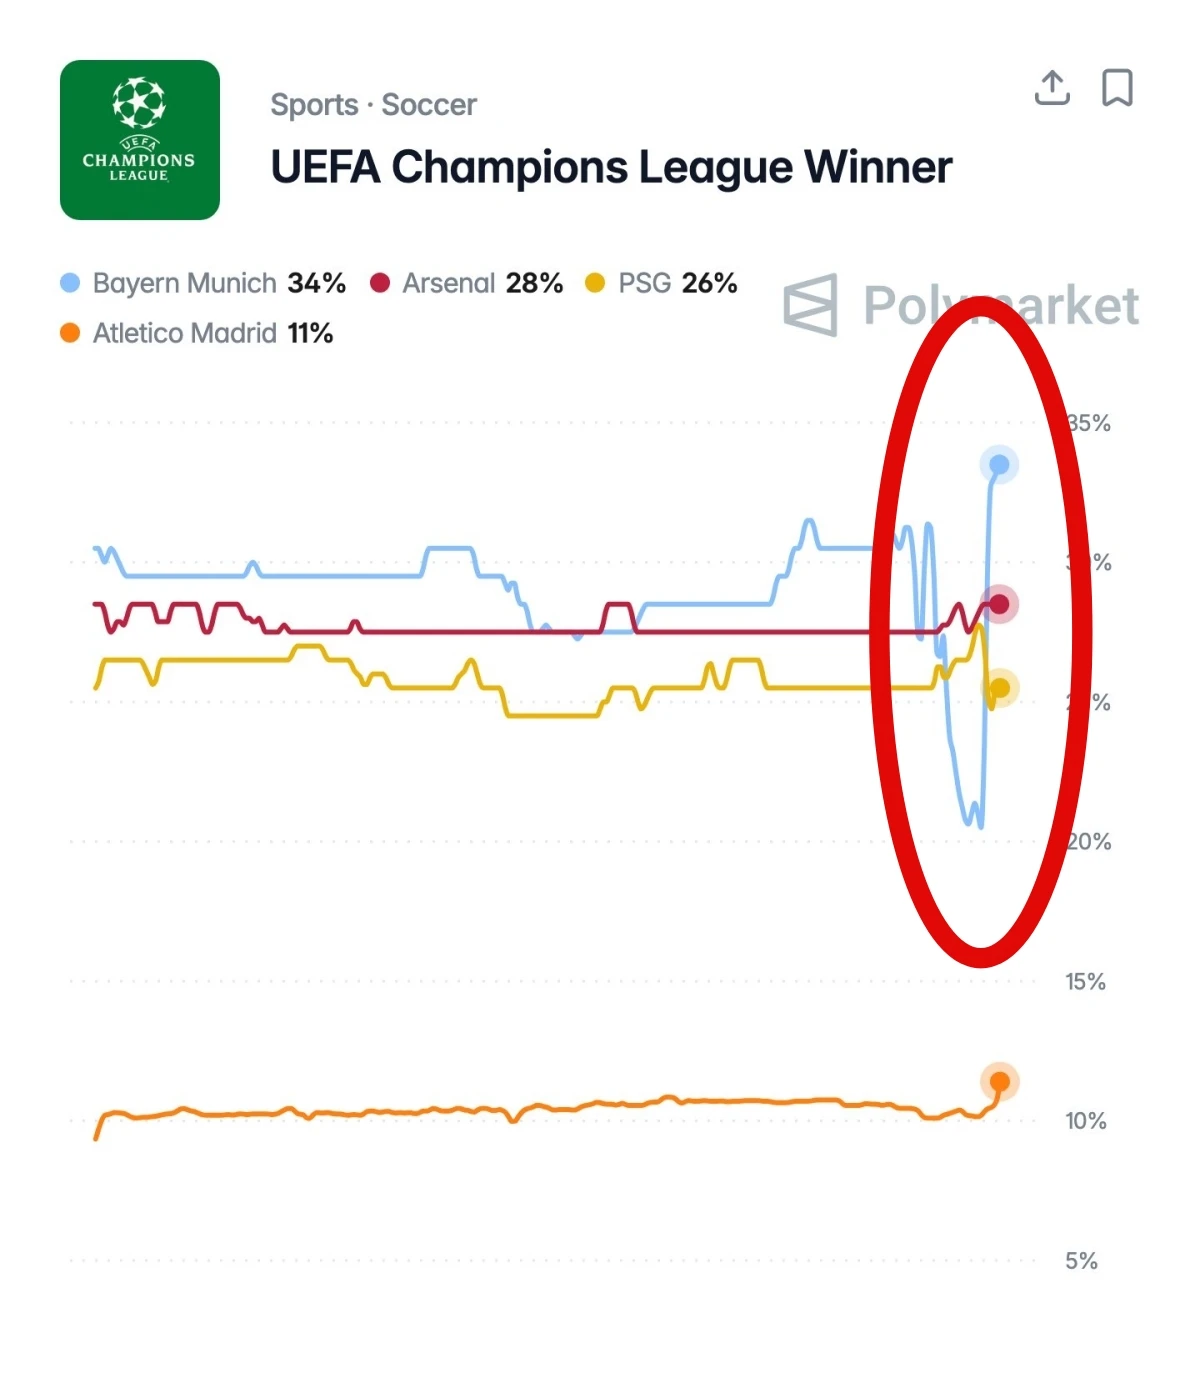Image resolution: width=1200 pixels, height=1373 pixels.
Task: Click the blue Bayern Munich legend dot
Action: tap(70, 283)
